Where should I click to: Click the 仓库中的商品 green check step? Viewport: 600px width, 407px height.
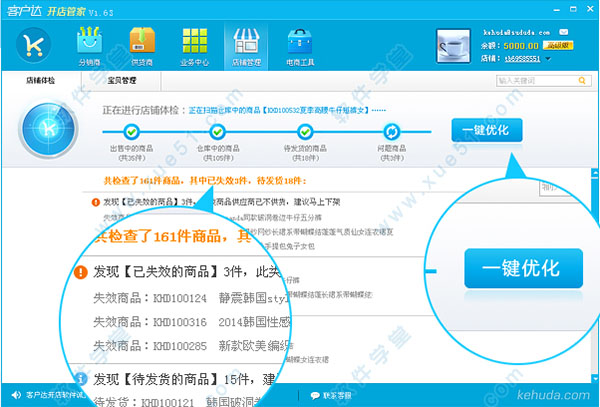(x=217, y=131)
